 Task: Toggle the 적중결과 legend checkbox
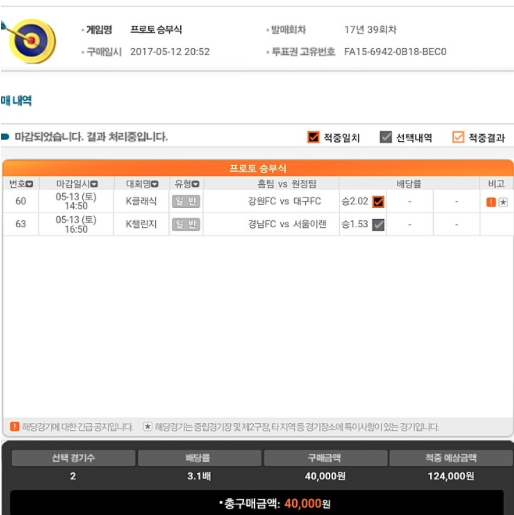(458, 137)
